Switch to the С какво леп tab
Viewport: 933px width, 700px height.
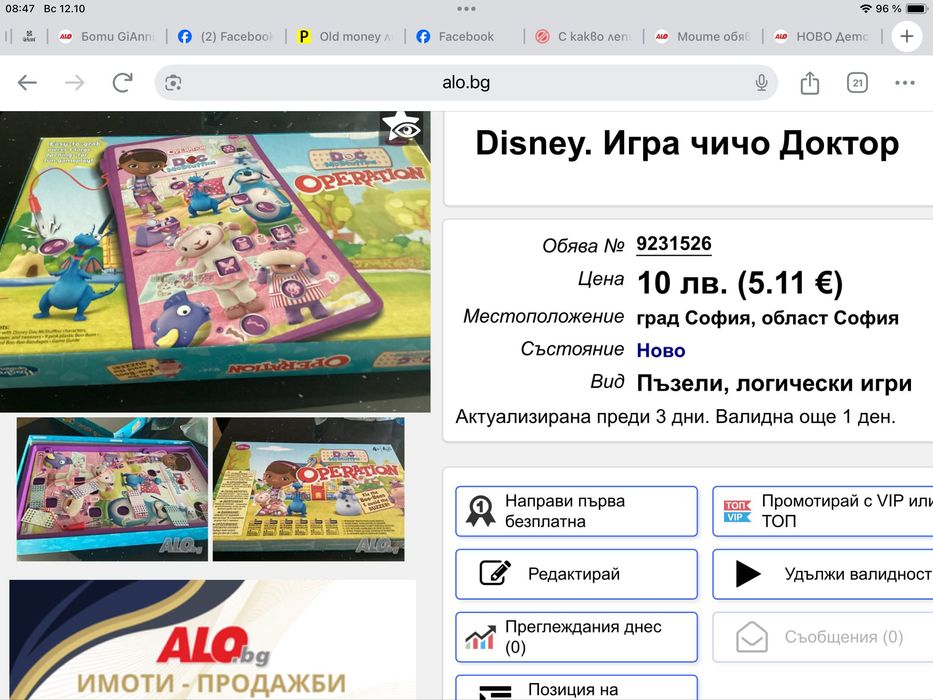[x=583, y=36]
